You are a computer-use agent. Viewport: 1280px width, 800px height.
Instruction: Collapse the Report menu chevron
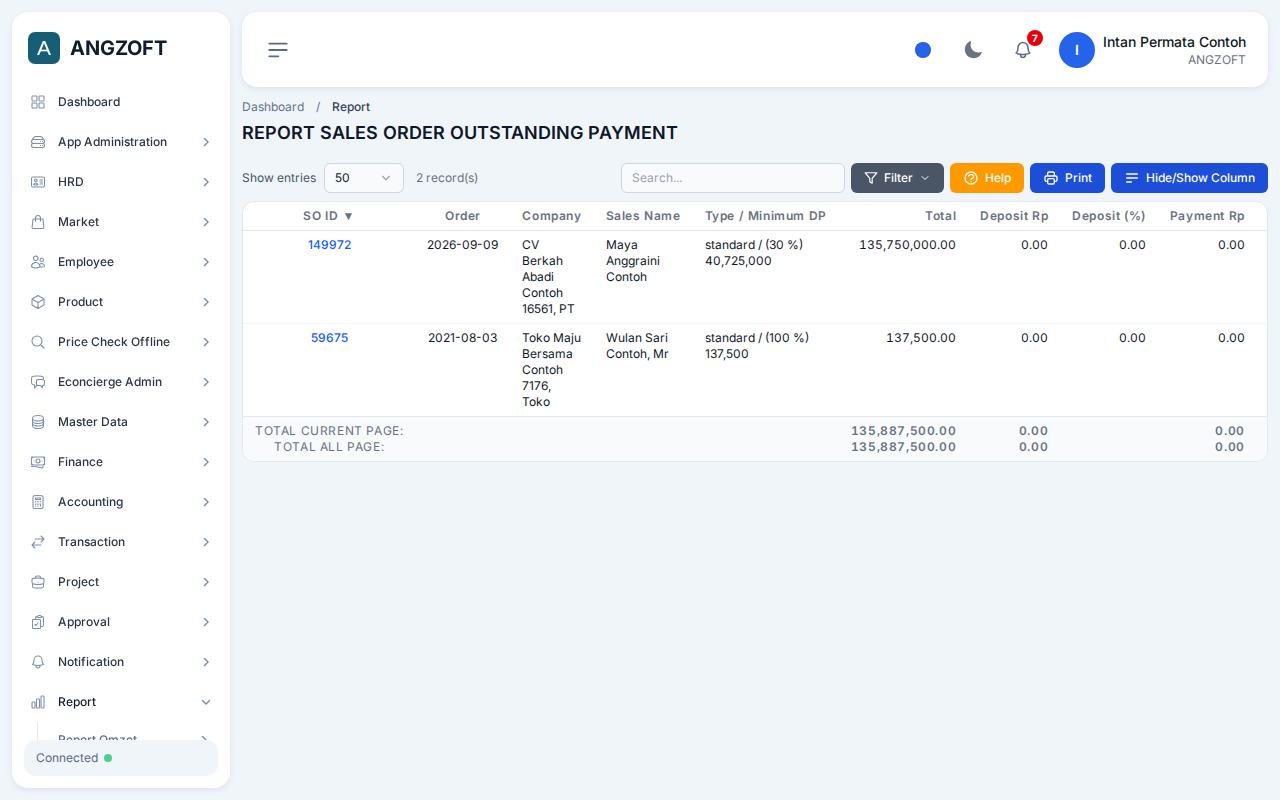pos(206,702)
